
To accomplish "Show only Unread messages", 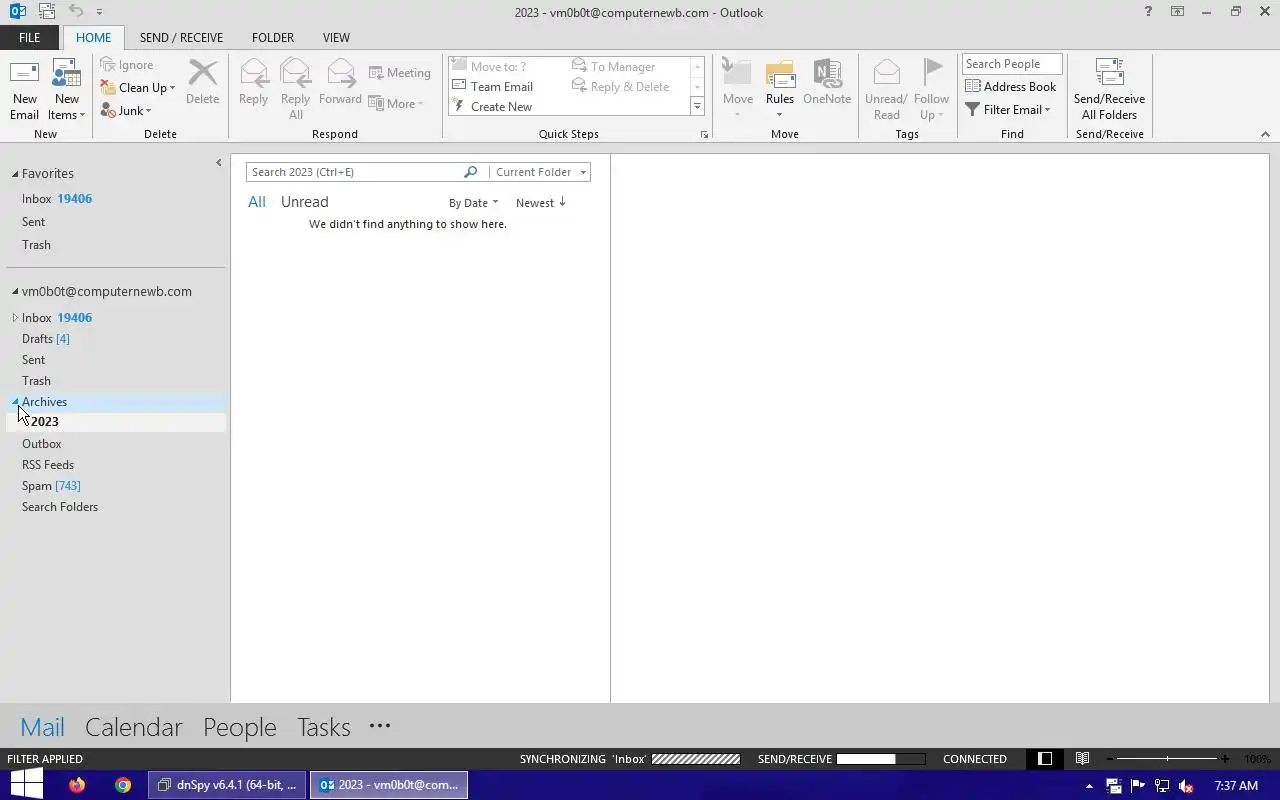I will click(304, 202).
